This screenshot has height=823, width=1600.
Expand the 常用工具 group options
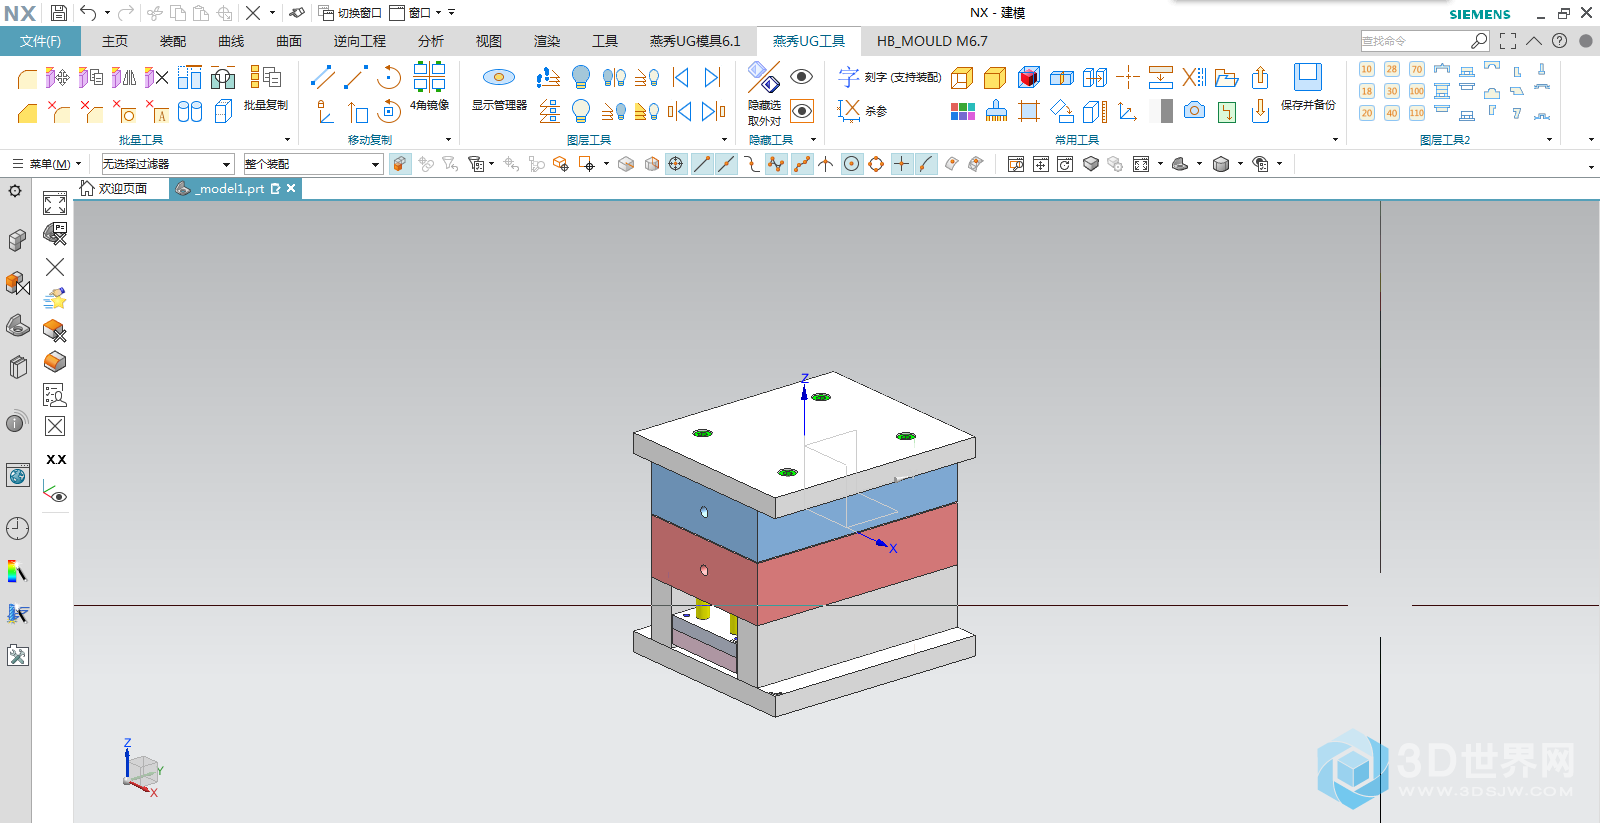[1336, 140]
